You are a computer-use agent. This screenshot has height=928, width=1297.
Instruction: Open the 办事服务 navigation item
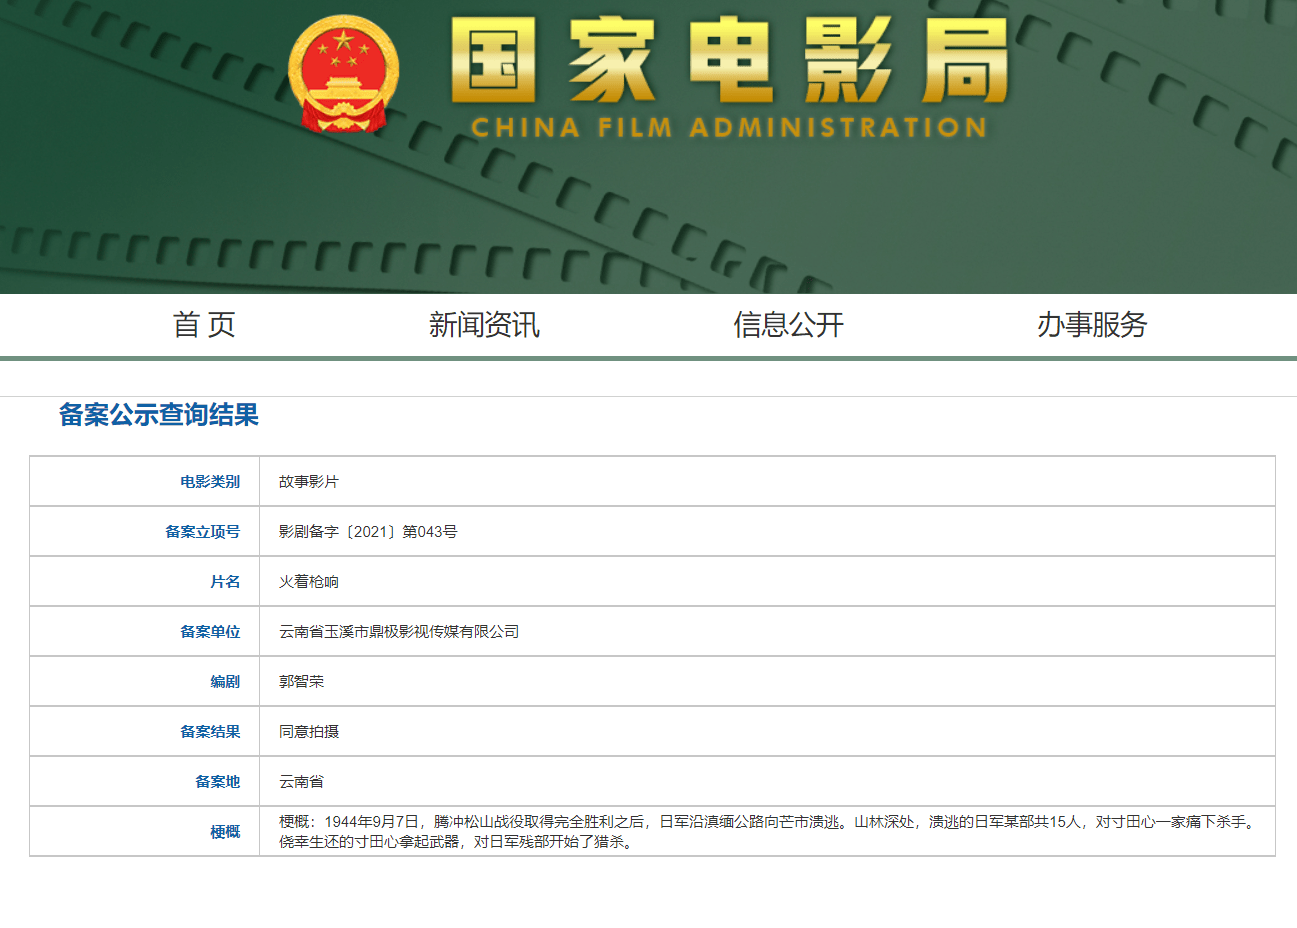(1092, 324)
